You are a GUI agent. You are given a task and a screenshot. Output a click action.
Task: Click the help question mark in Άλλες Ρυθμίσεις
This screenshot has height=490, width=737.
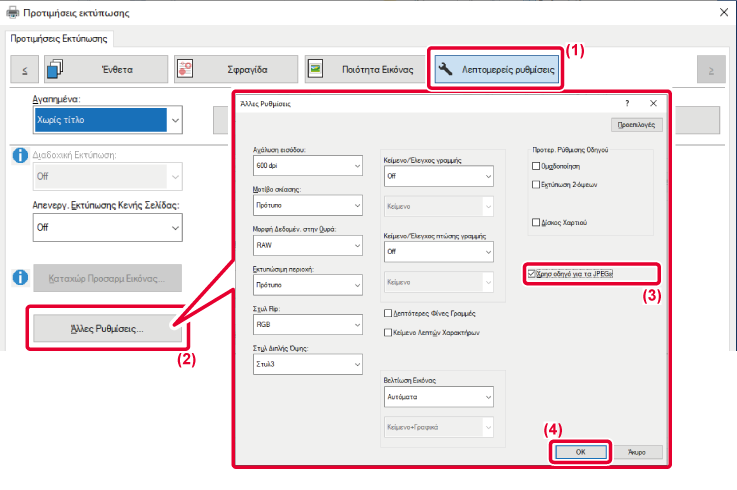[627, 103]
